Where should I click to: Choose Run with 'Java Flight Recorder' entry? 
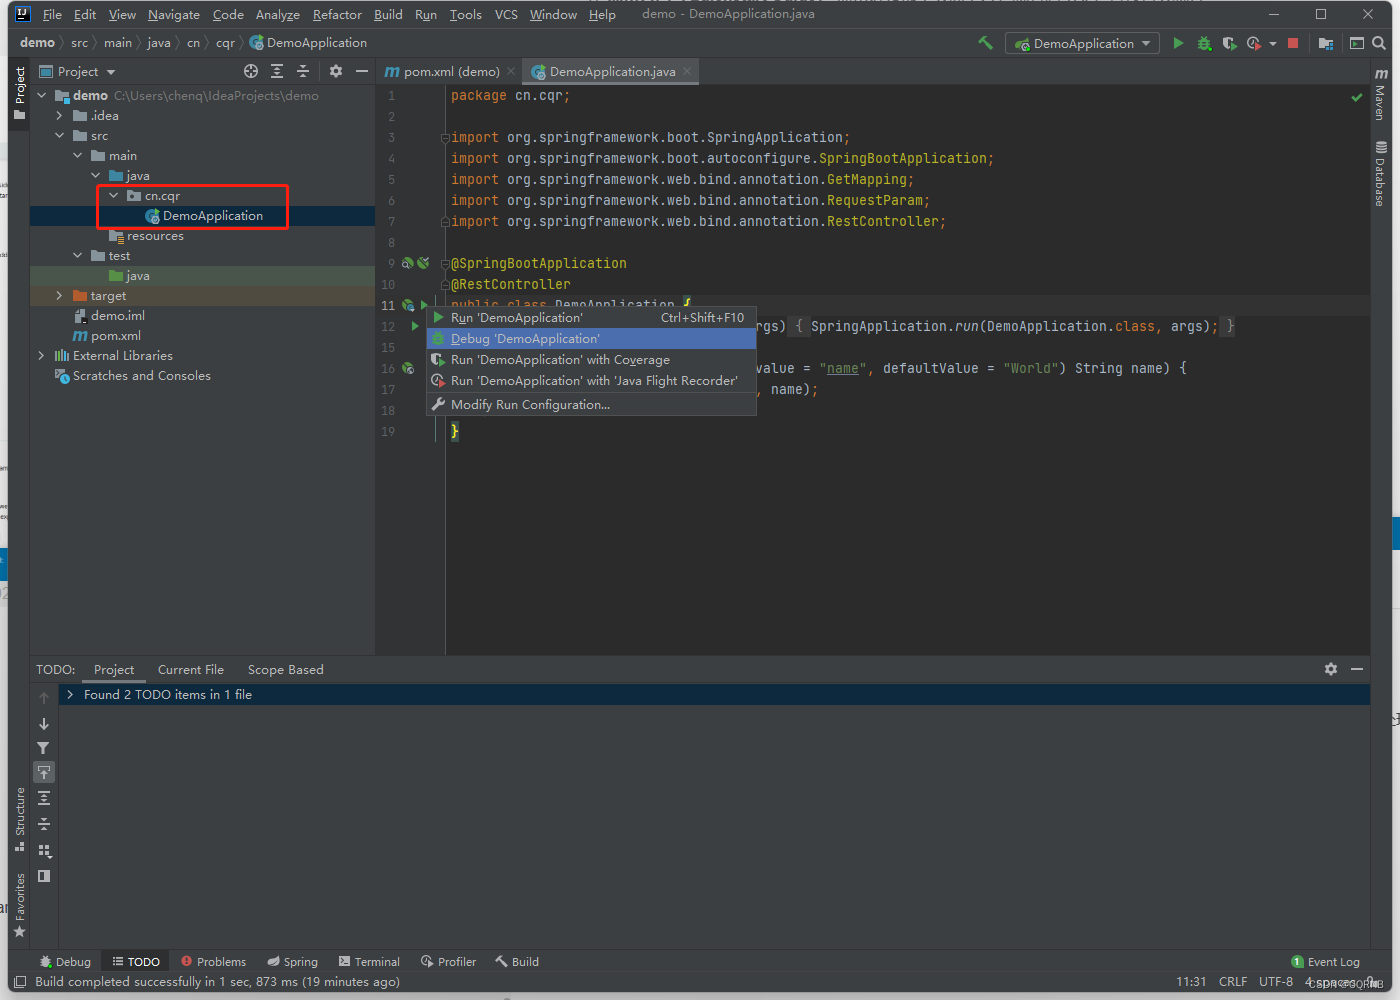591,380
